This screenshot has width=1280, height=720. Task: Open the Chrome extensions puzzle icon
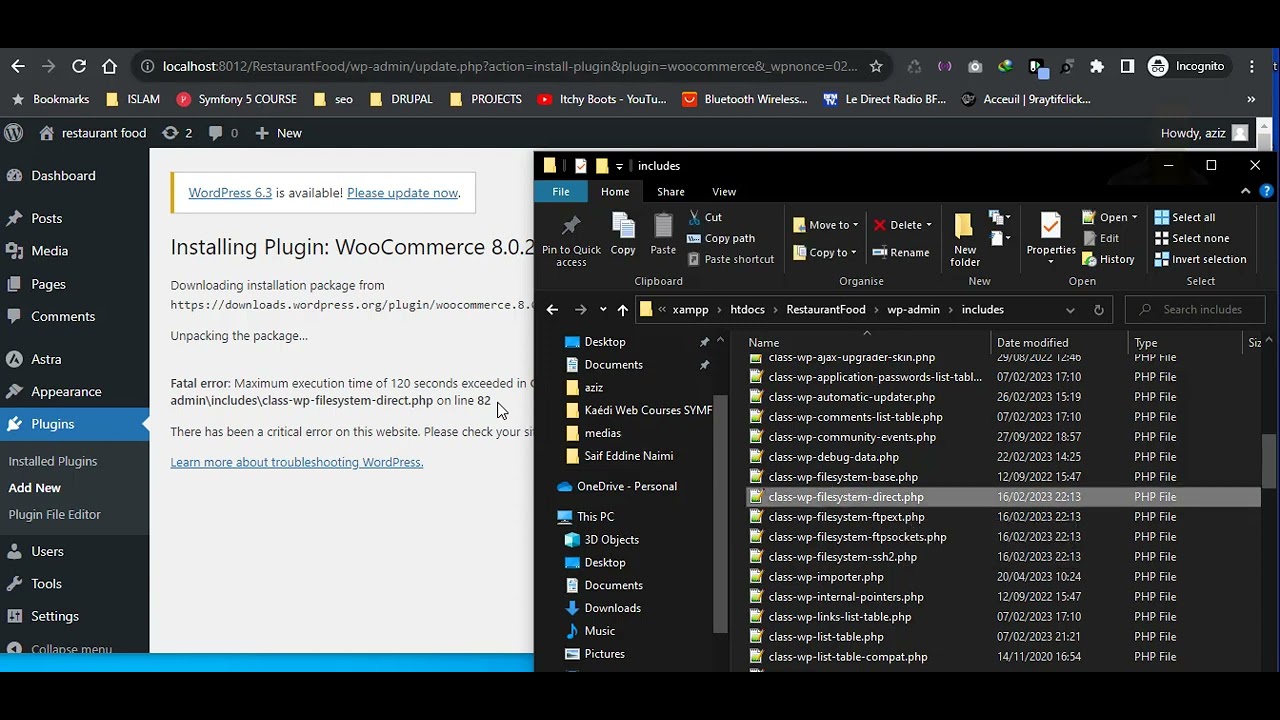pyautogui.click(x=1097, y=66)
